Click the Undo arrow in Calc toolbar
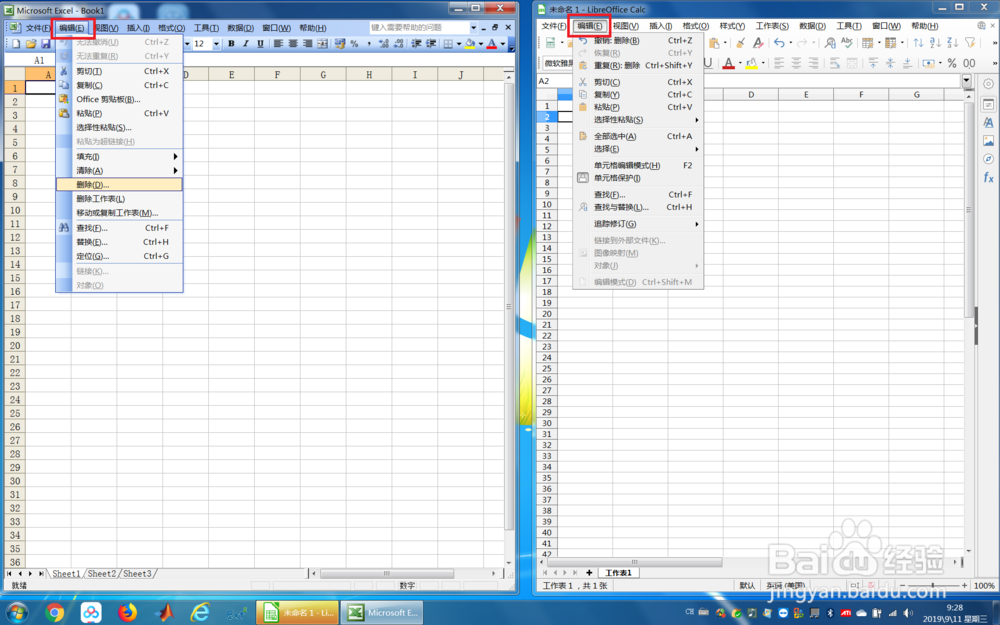 click(x=779, y=43)
